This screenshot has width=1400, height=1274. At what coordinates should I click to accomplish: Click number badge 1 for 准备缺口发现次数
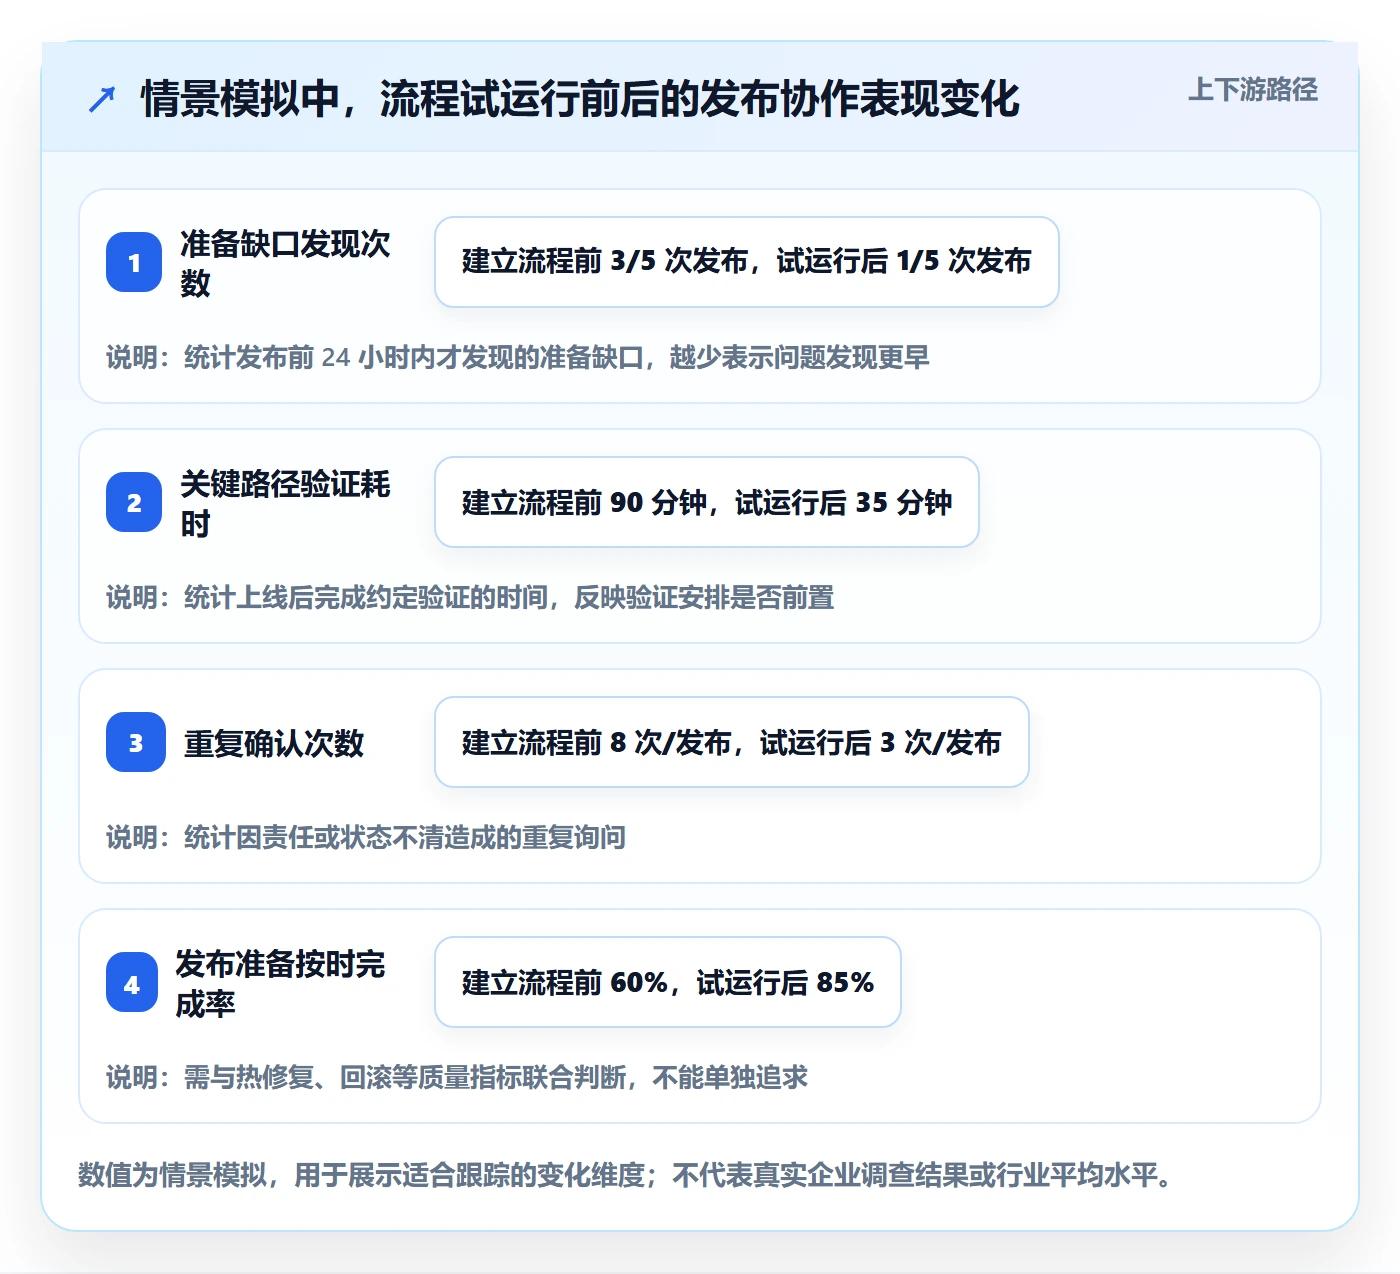pos(134,262)
